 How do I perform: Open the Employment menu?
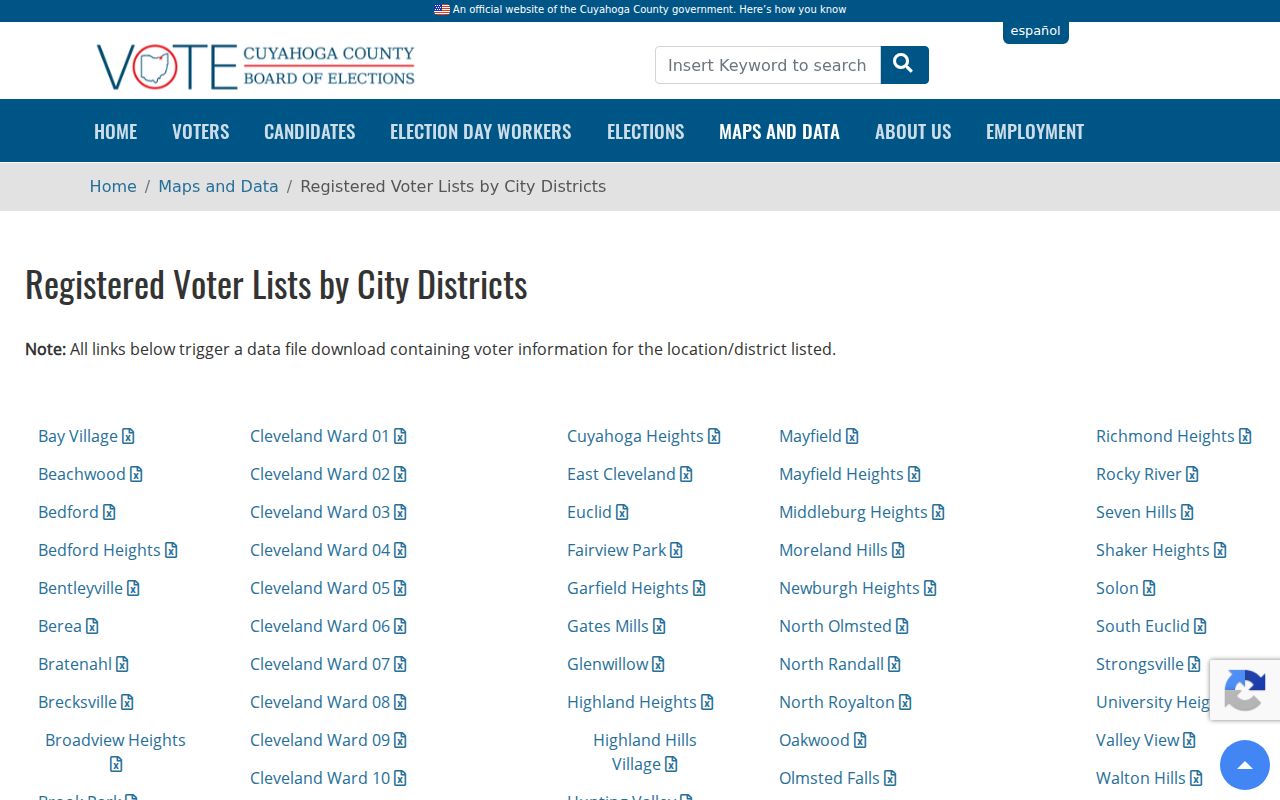[1035, 131]
